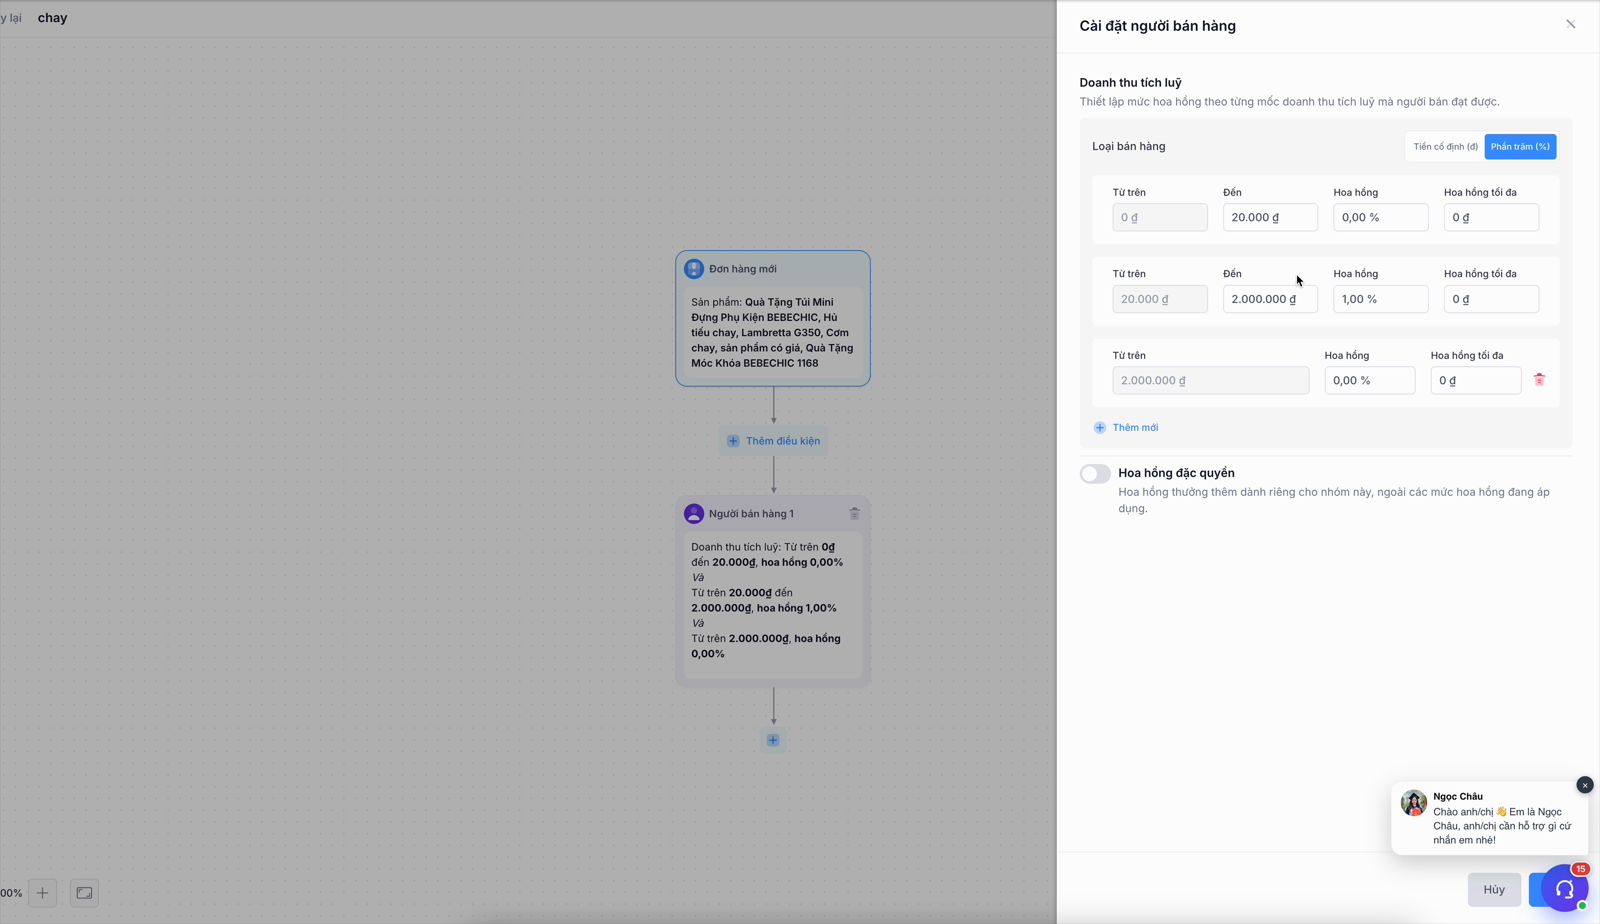Zoom in with the plus button
The image size is (1600, 924).
pyautogui.click(x=42, y=893)
